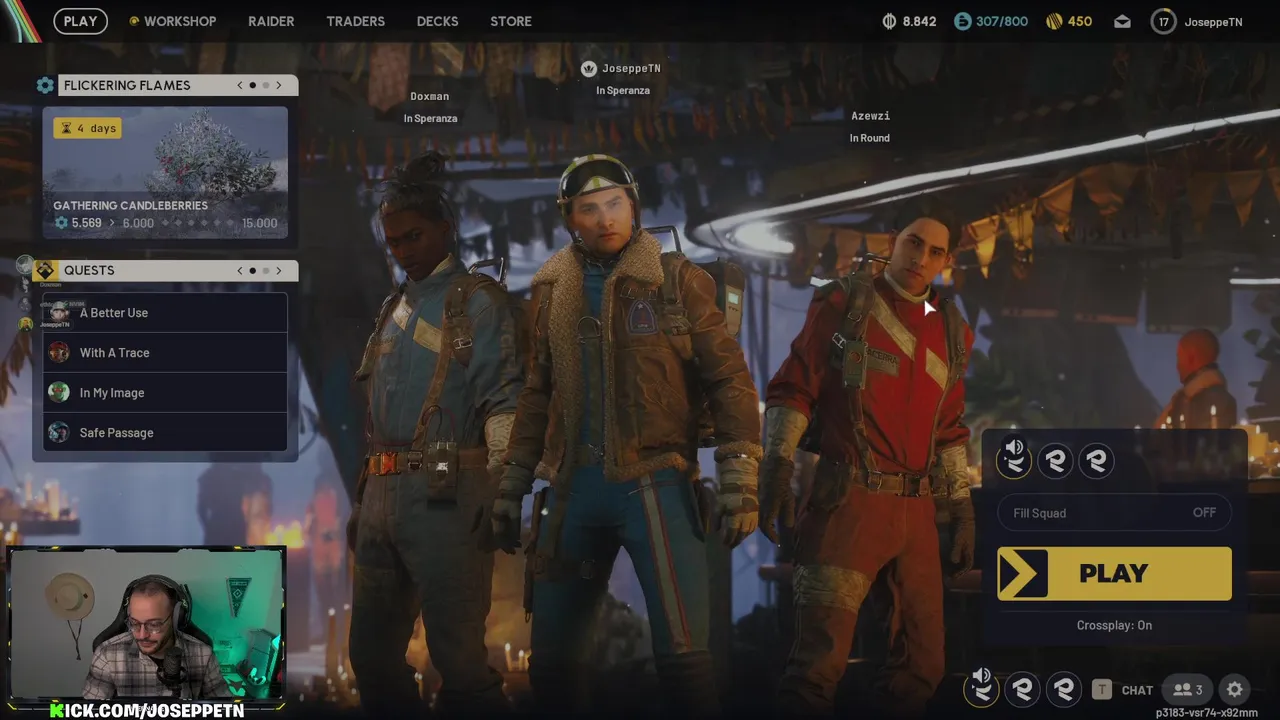The image size is (1280, 720).
Task: Click the emblem icon beside JoseppeTN nameplate
Action: pos(589,68)
